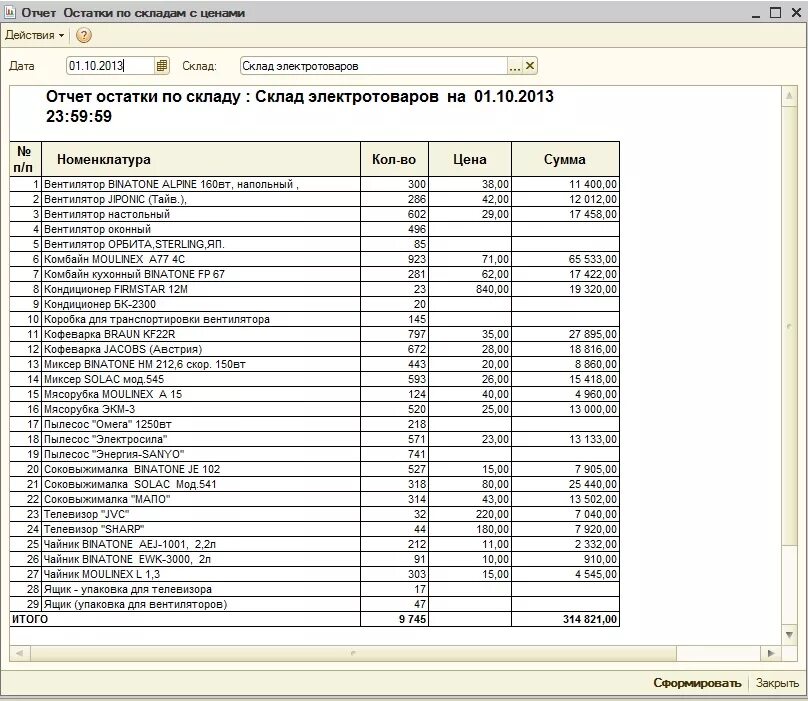Click the Сформировать button
This screenshot has width=808, height=701.
697,683
